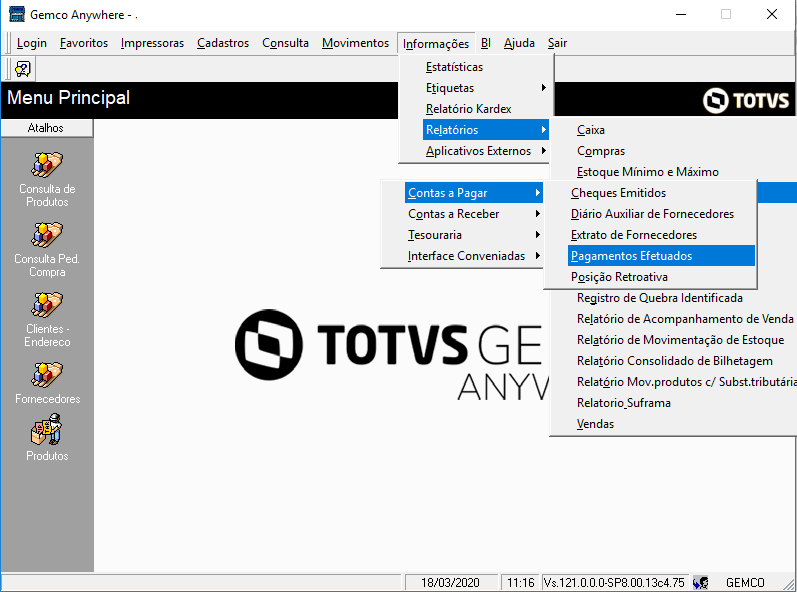Minimize the Gemco Anywhere window

(681, 14)
